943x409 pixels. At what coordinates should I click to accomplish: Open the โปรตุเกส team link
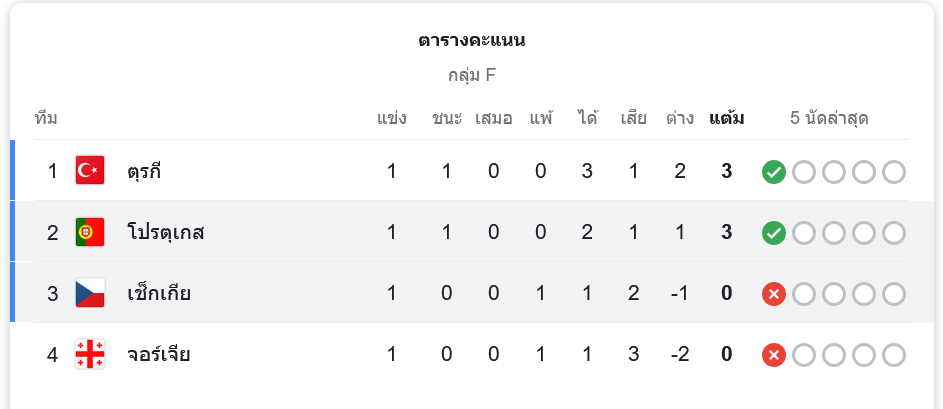(166, 232)
